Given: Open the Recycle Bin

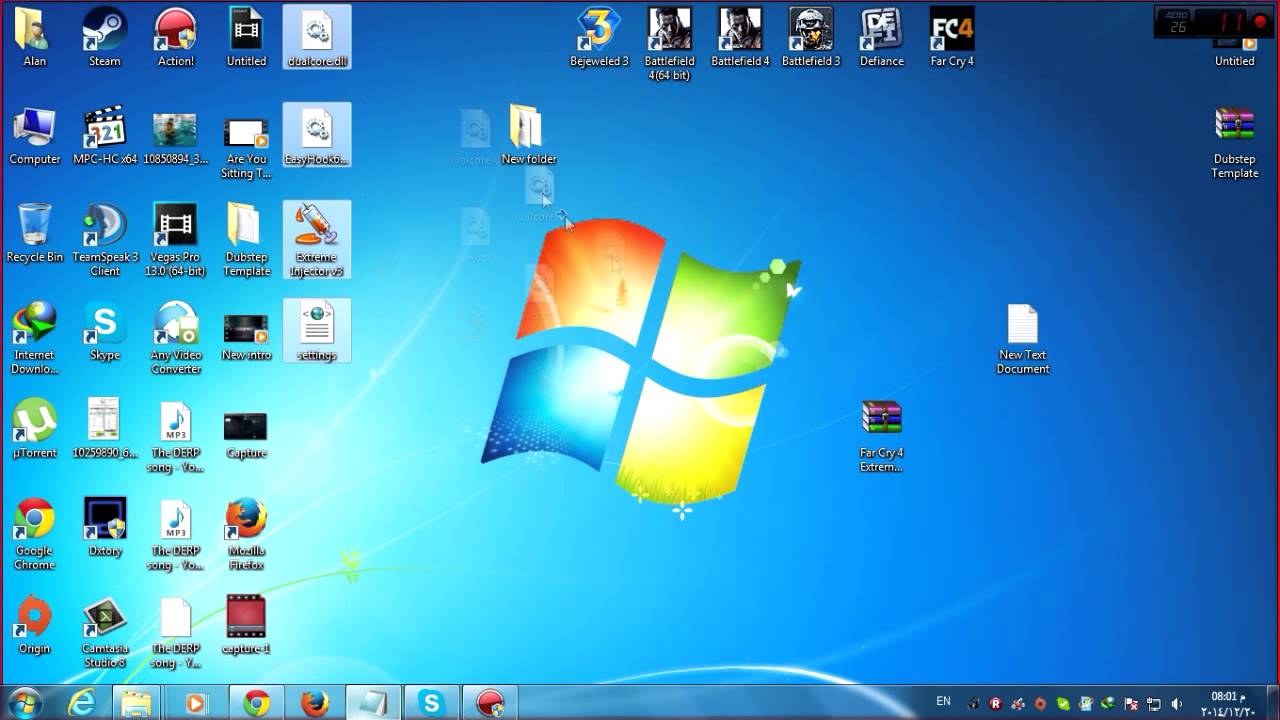Looking at the screenshot, I should click(x=34, y=225).
